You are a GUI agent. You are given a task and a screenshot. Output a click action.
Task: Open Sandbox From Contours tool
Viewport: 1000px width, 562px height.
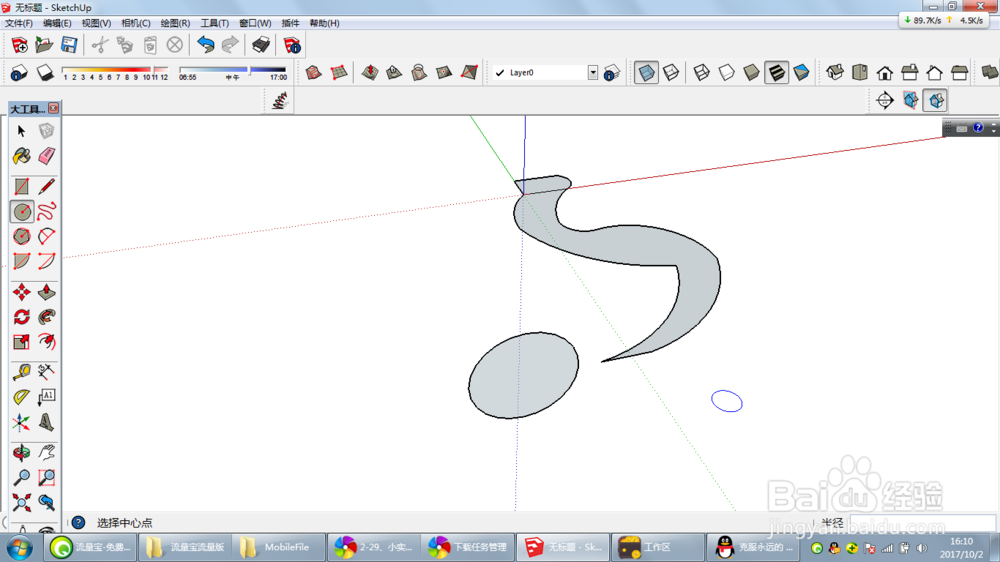(313, 73)
